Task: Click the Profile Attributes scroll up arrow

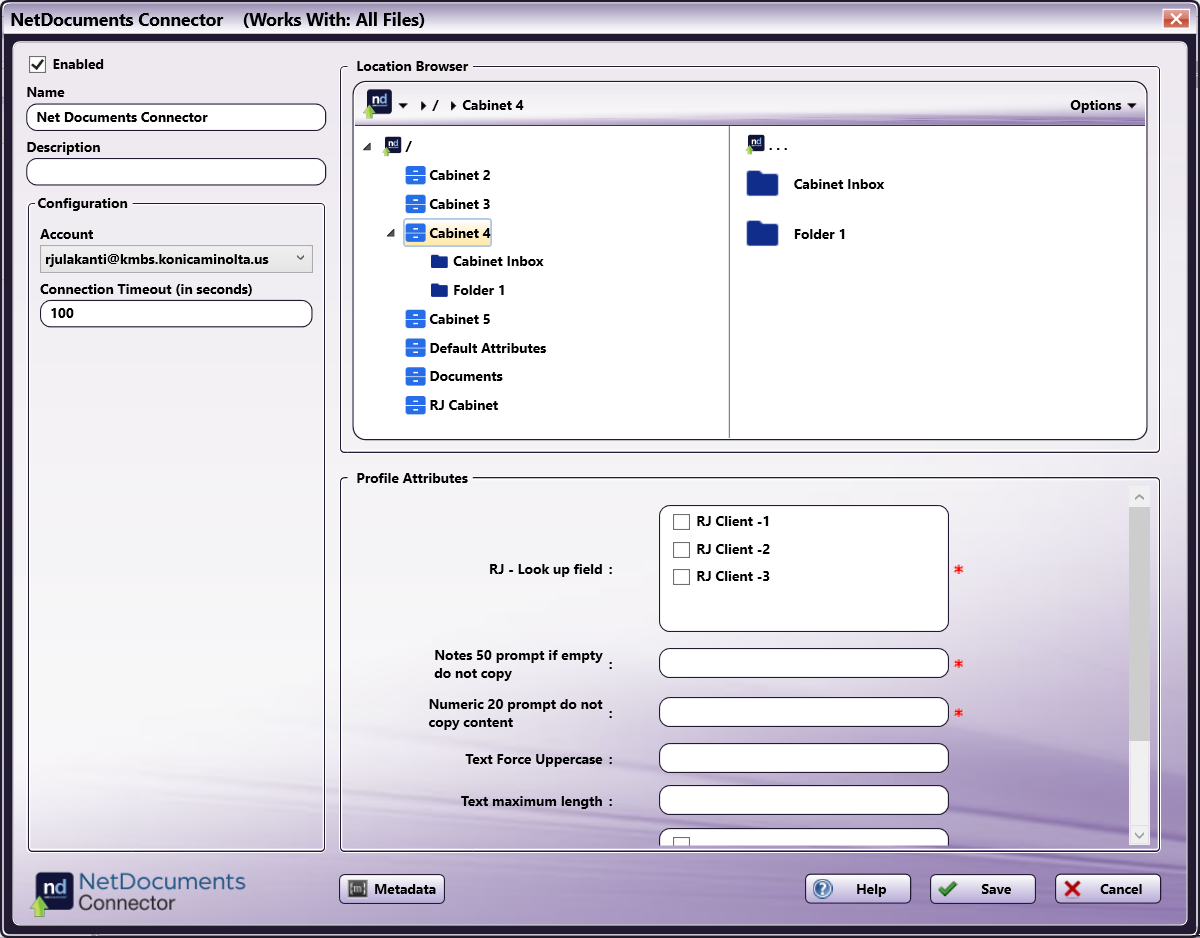Action: point(1139,496)
